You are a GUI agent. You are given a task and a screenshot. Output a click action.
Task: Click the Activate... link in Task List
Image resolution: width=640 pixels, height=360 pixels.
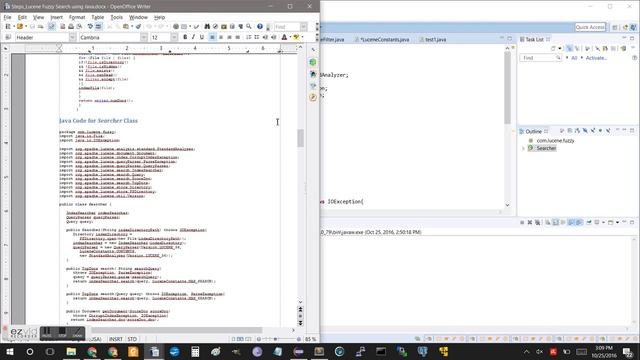tap(596, 58)
